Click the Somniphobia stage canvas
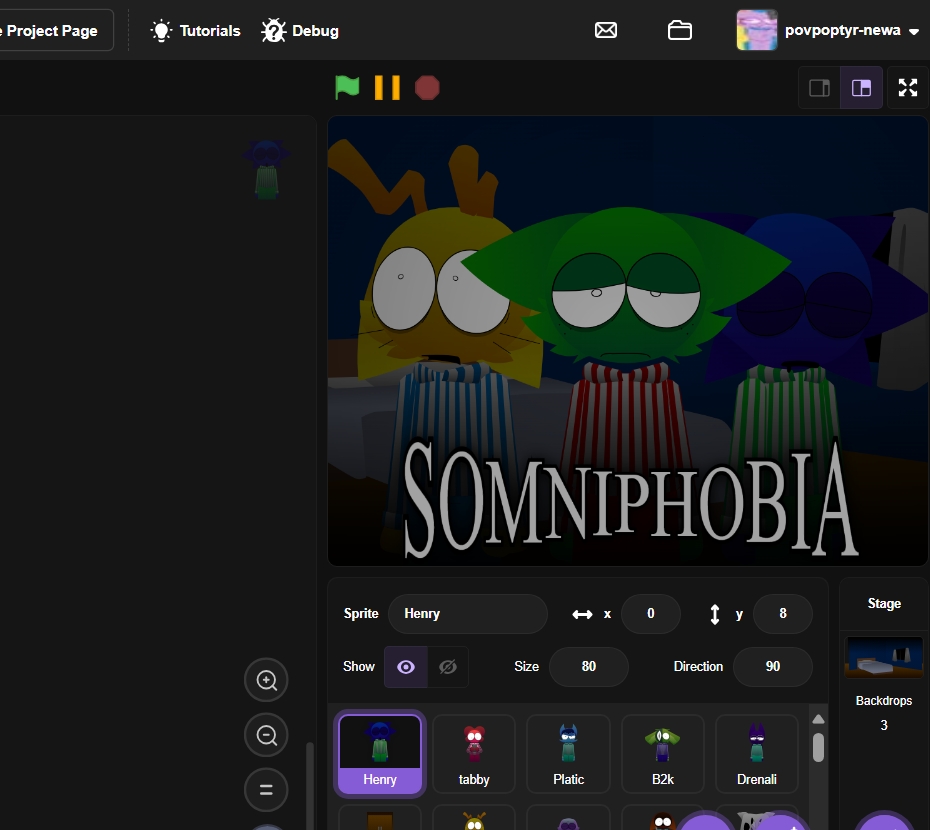 (x=628, y=341)
